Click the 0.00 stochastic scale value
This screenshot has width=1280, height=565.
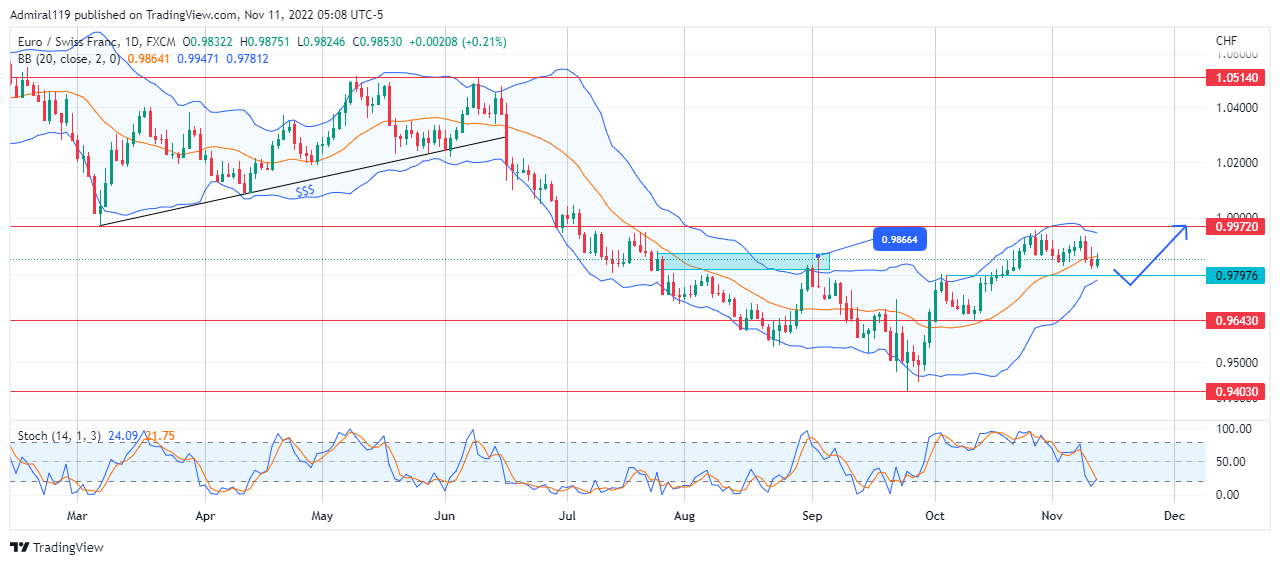pyautogui.click(x=1230, y=494)
